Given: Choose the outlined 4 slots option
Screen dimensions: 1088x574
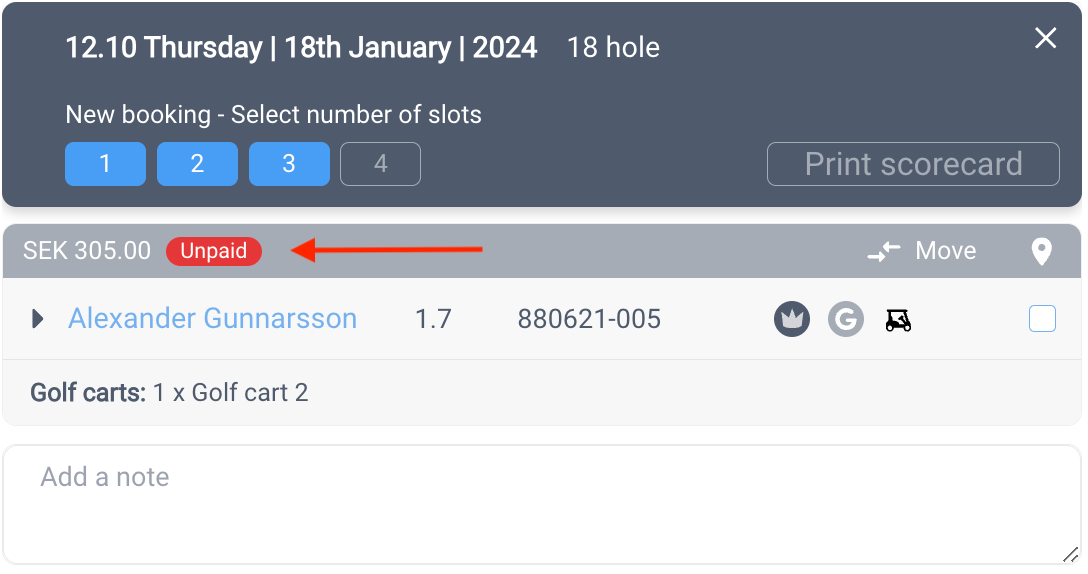Looking at the screenshot, I should (x=380, y=164).
